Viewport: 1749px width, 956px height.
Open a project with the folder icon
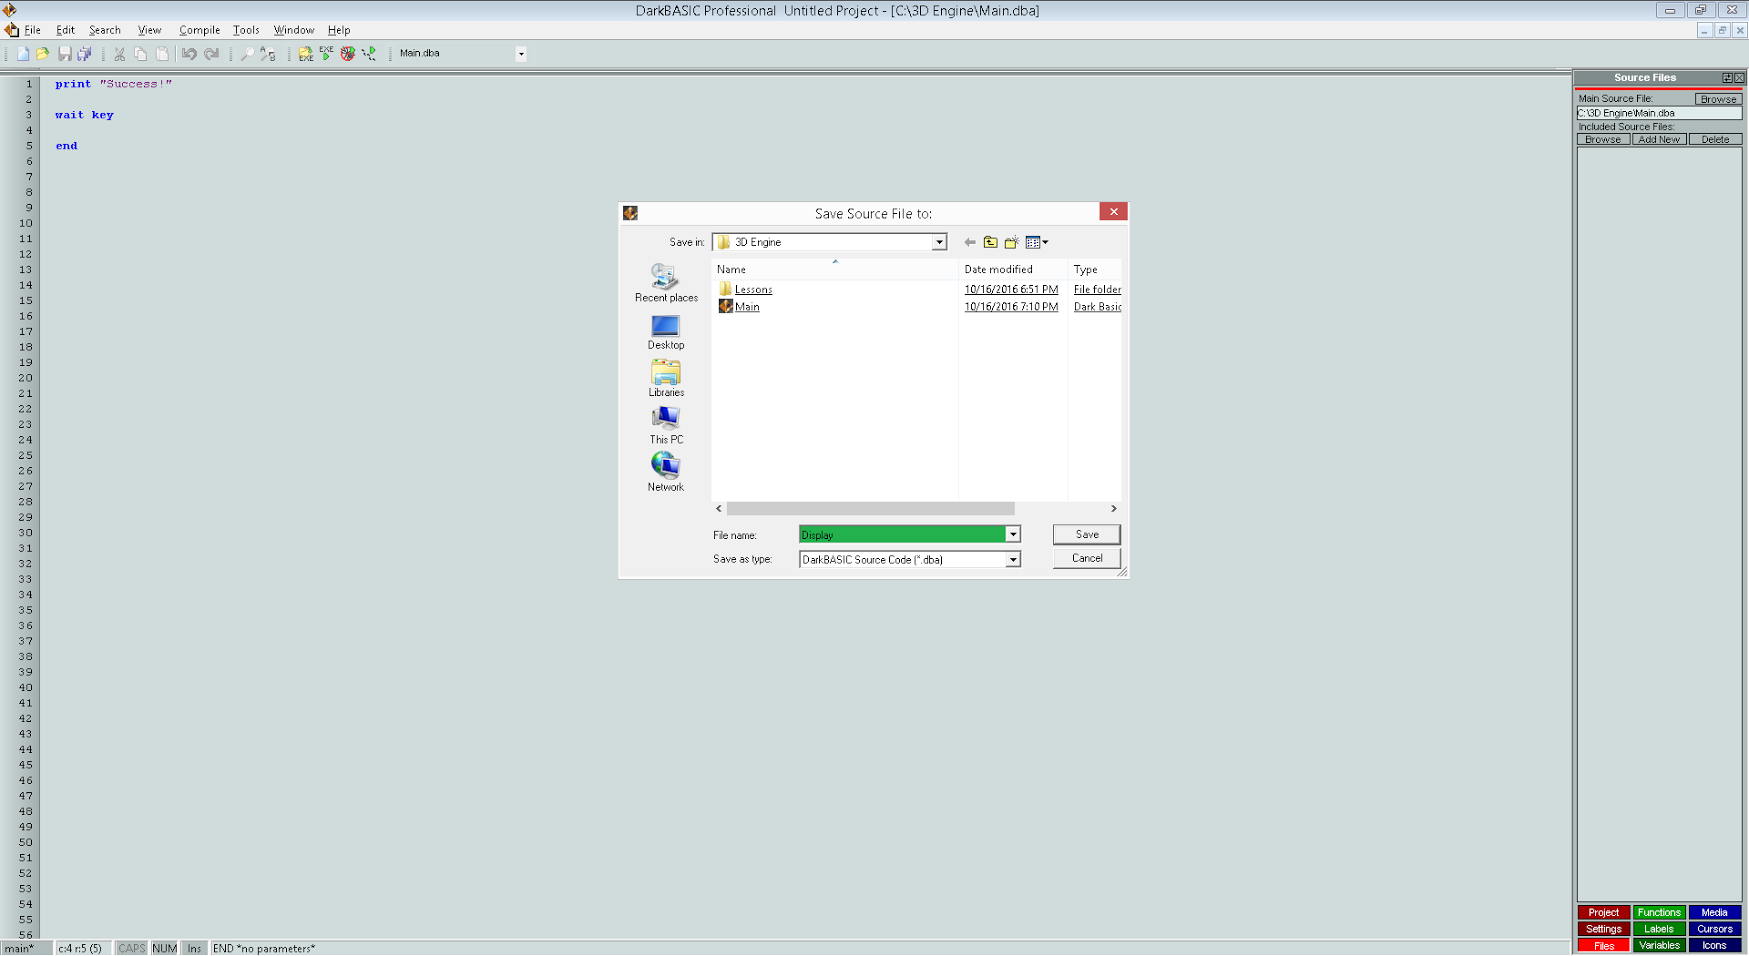(42, 54)
